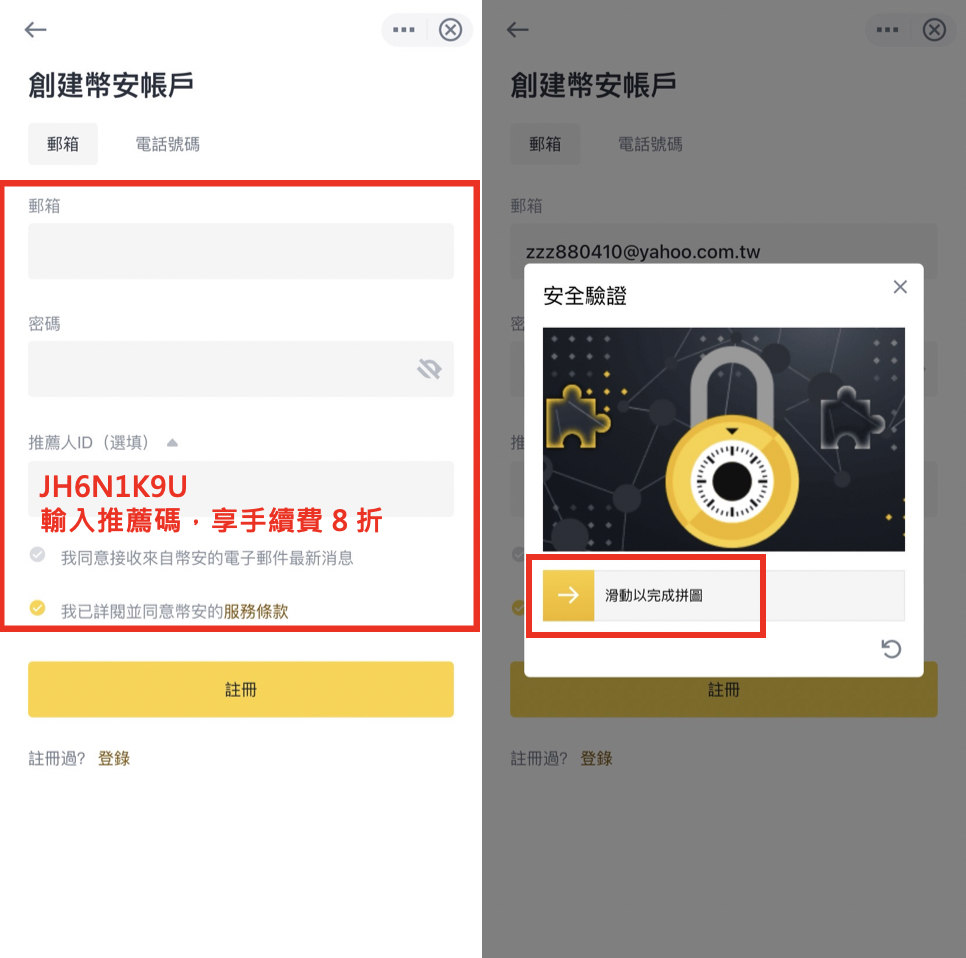Toggle the 服務條款 agreement checkbox
The image size is (966, 958).
38,608
